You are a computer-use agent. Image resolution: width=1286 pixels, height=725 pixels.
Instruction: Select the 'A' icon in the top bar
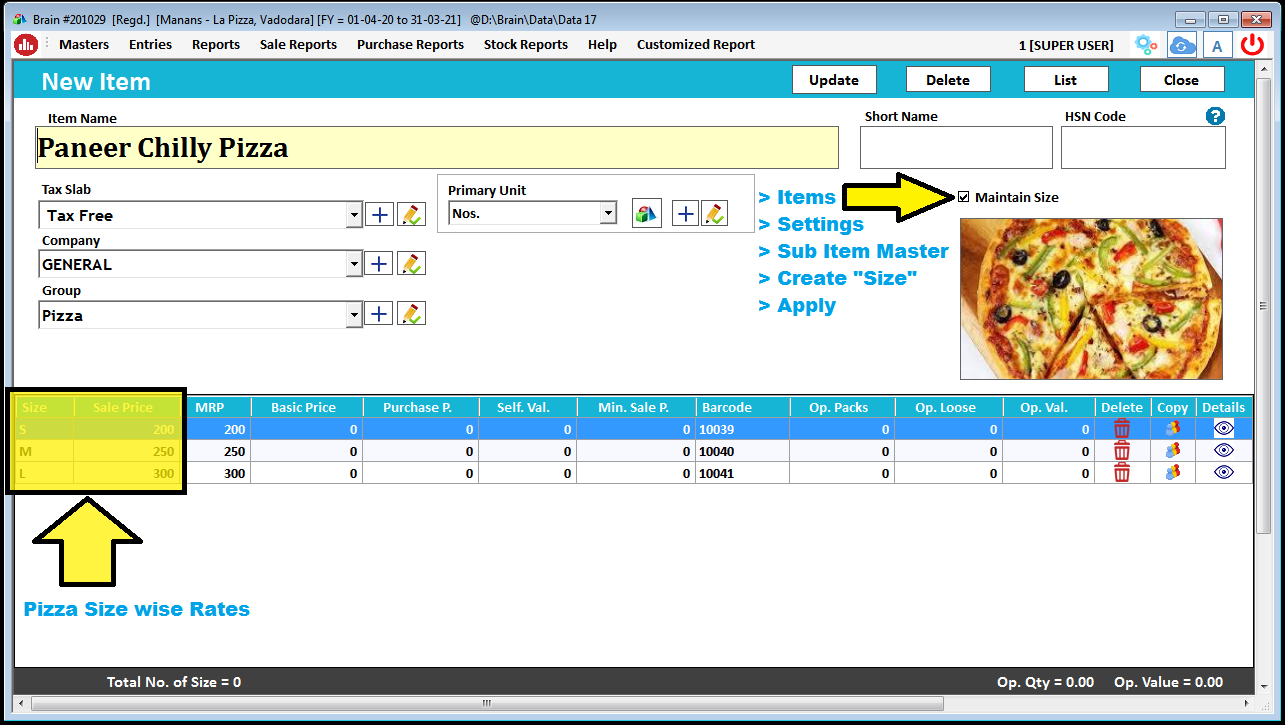click(1216, 45)
